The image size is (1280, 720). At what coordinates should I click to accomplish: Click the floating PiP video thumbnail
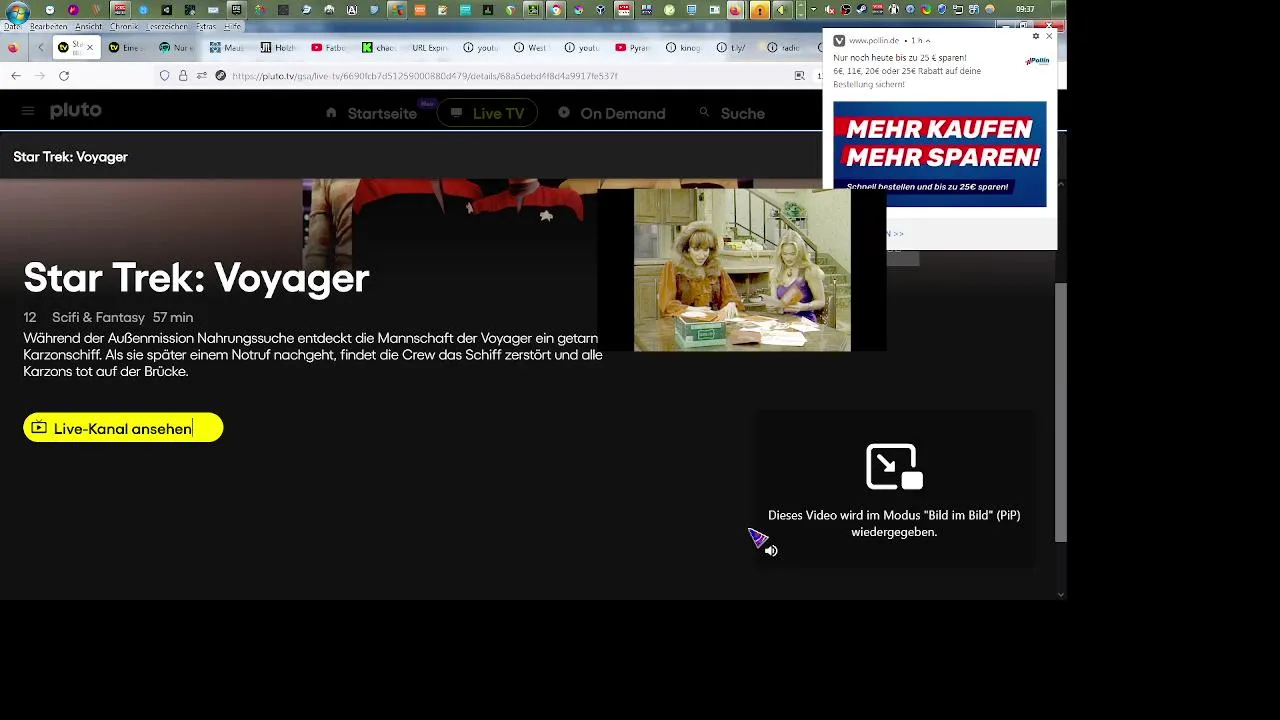742,270
